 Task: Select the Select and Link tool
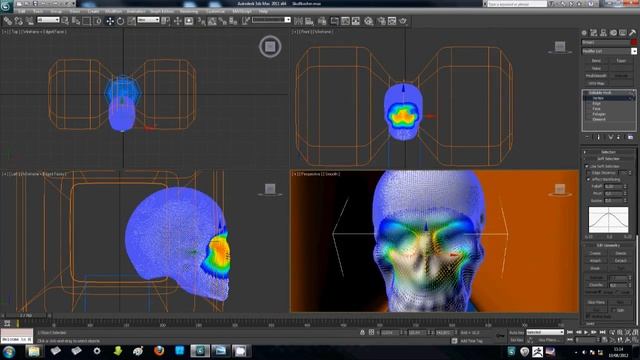point(8,21)
